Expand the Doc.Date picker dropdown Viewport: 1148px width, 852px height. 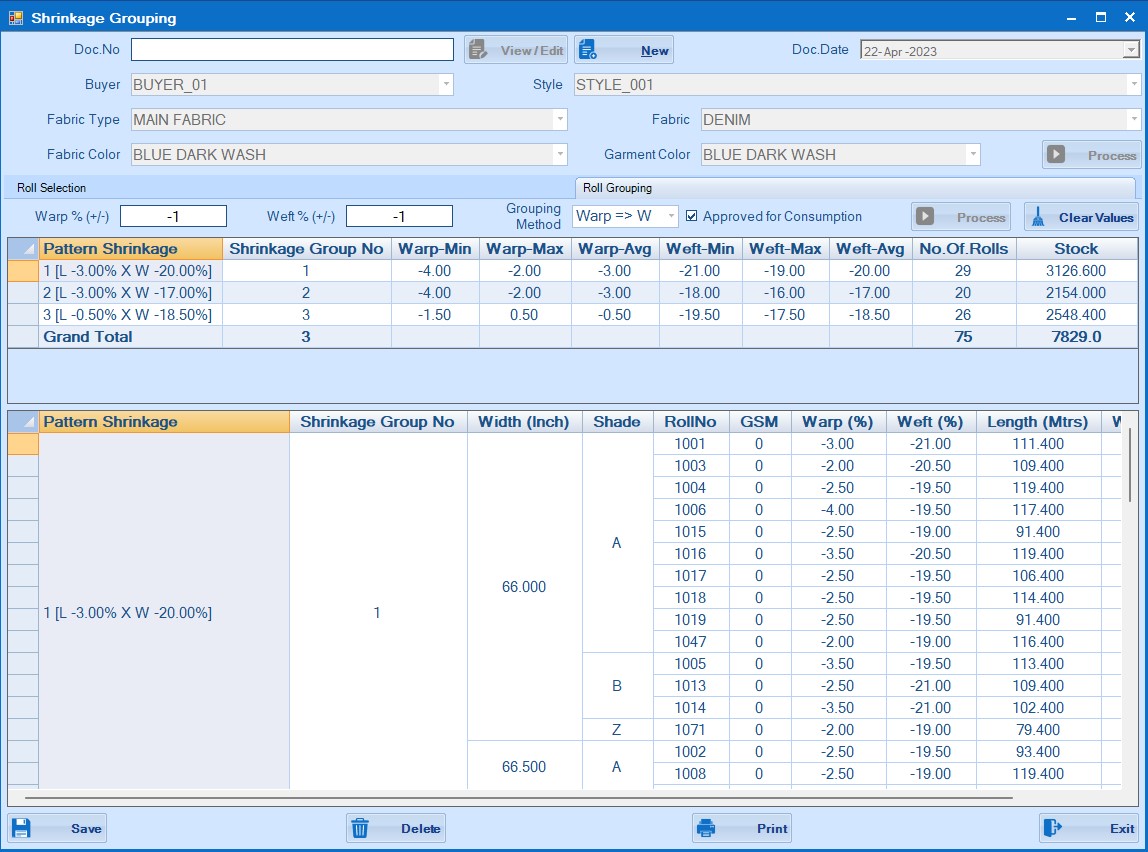(x=1131, y=50)
